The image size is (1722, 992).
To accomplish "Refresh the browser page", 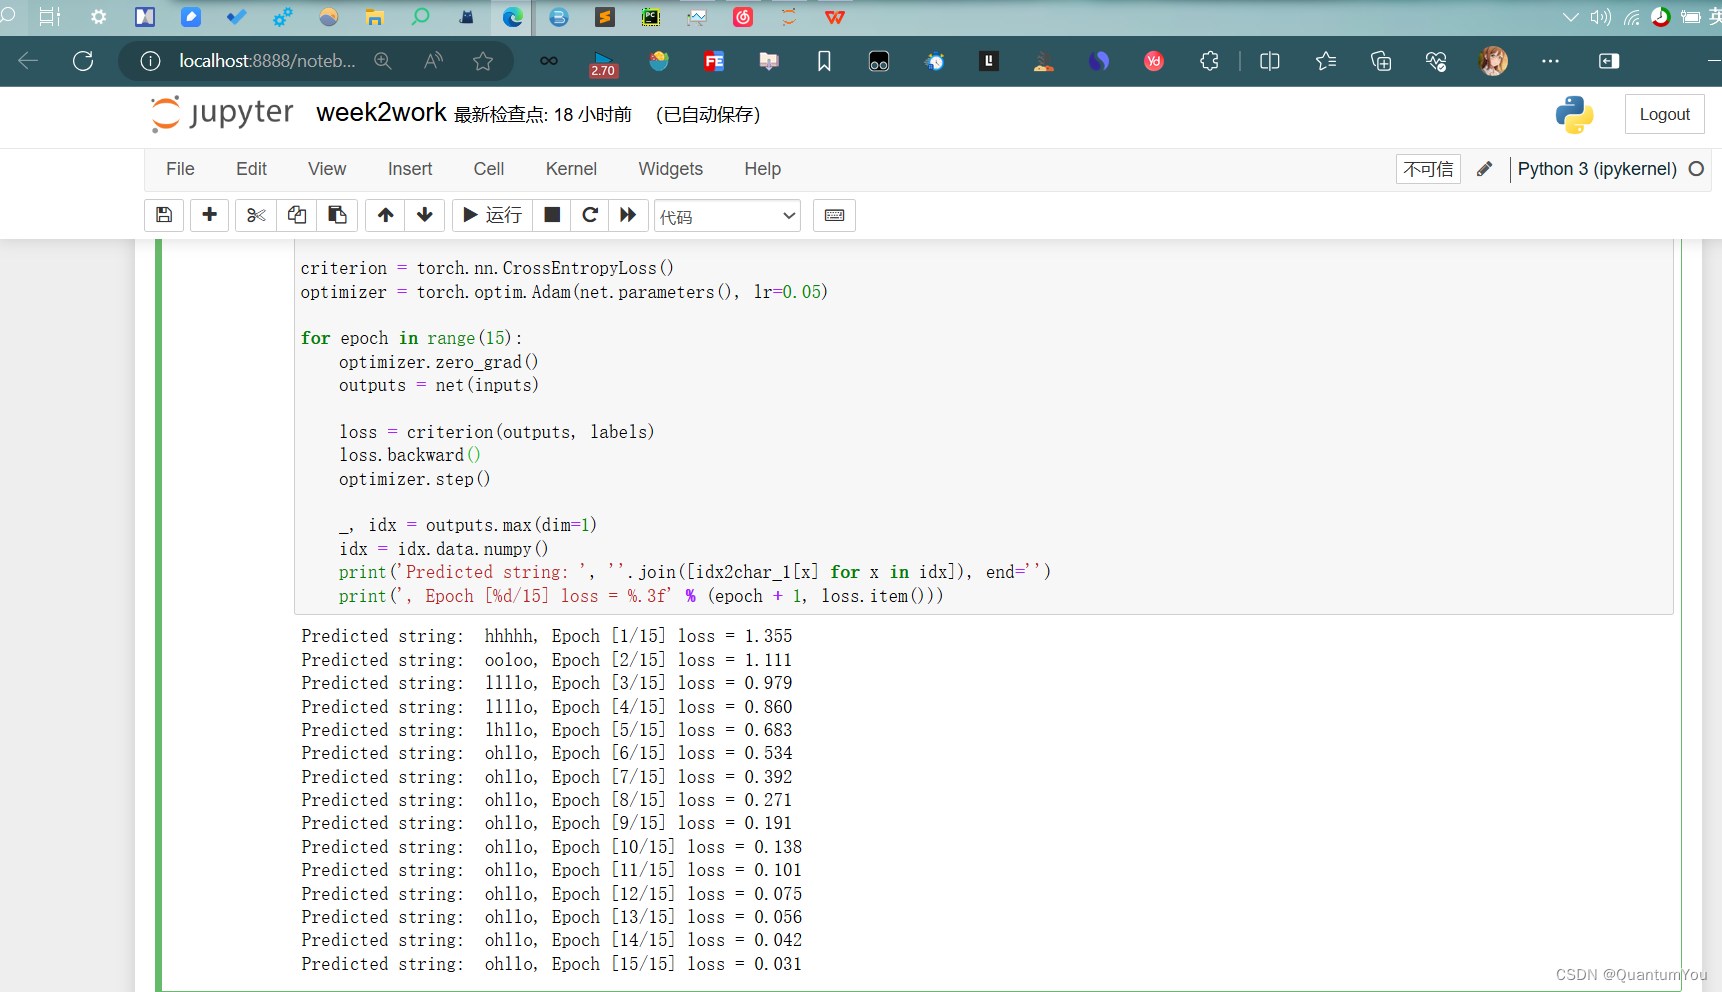I will pos(83,61).
